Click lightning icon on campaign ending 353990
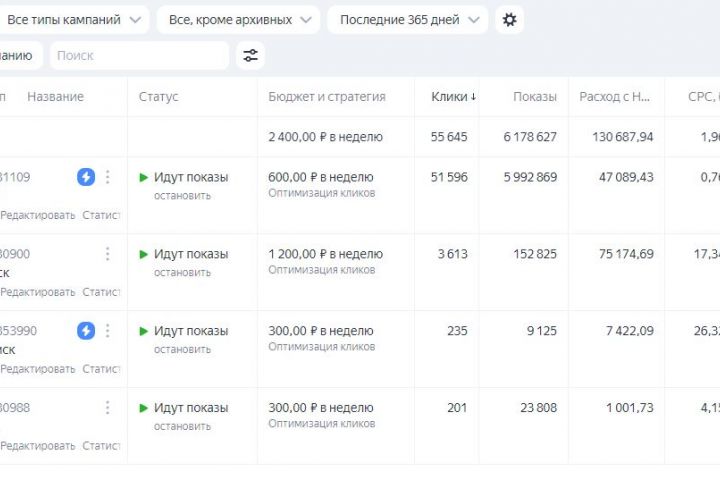The width and height of the screenshot is (720, 480). click(x=86, y=331)
